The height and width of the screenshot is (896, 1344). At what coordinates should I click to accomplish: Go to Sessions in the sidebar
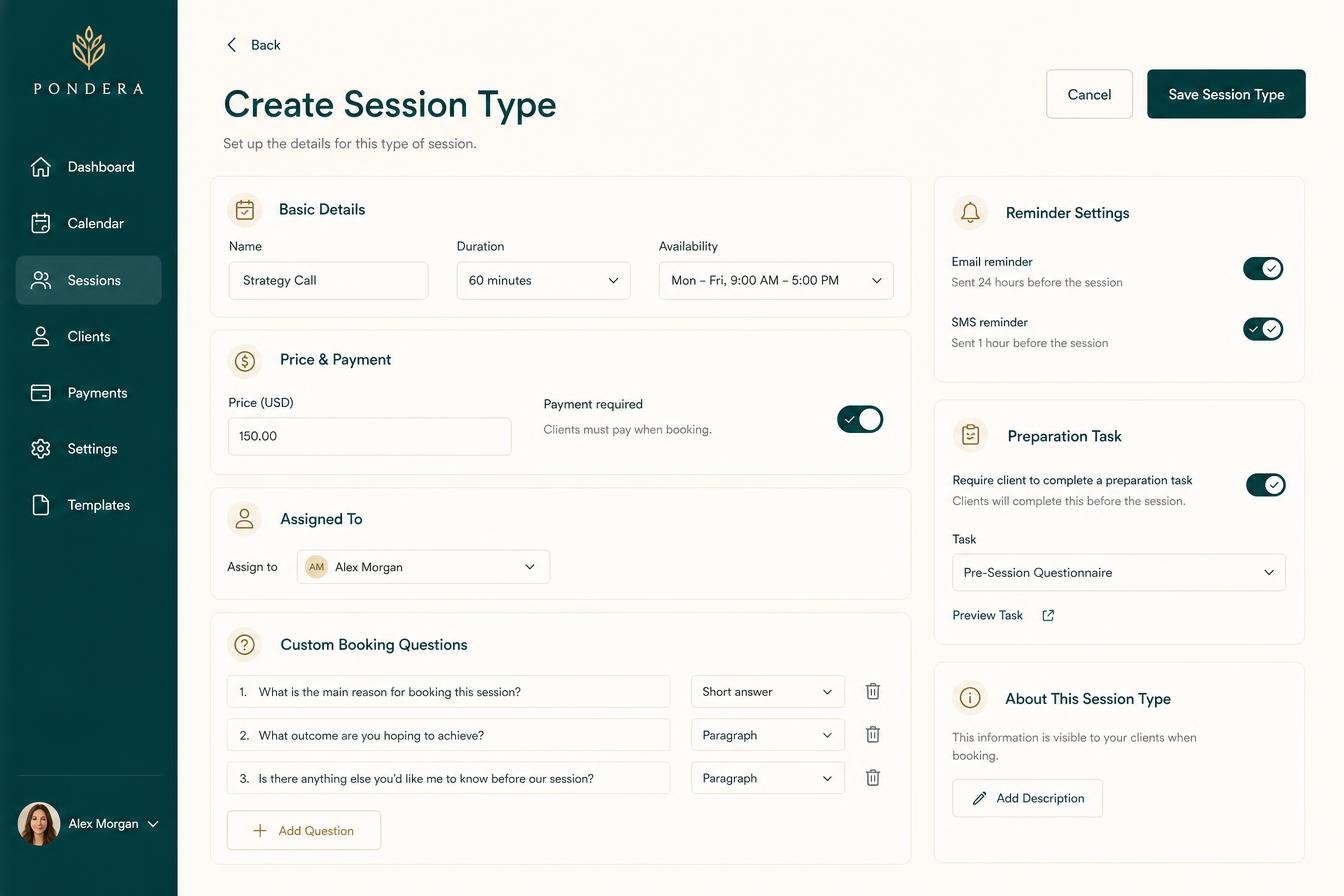pyautogui.click(x=89, y=280)
